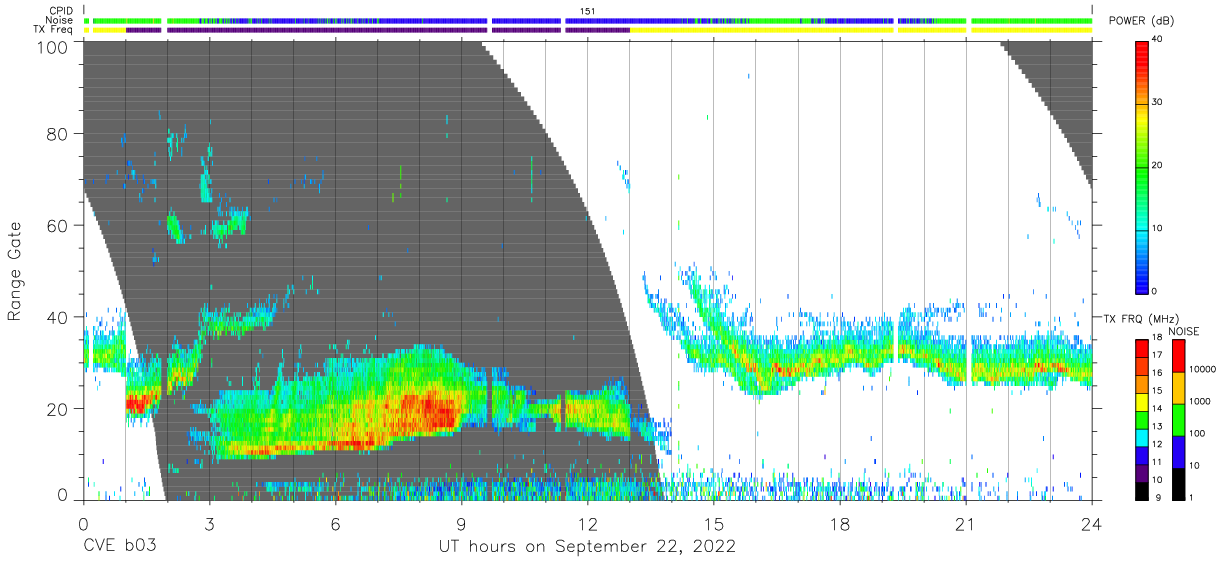Click the '30' tick on POWER color bar
The width and height of the screenshot is (1228, 567).
[1158, 103]
